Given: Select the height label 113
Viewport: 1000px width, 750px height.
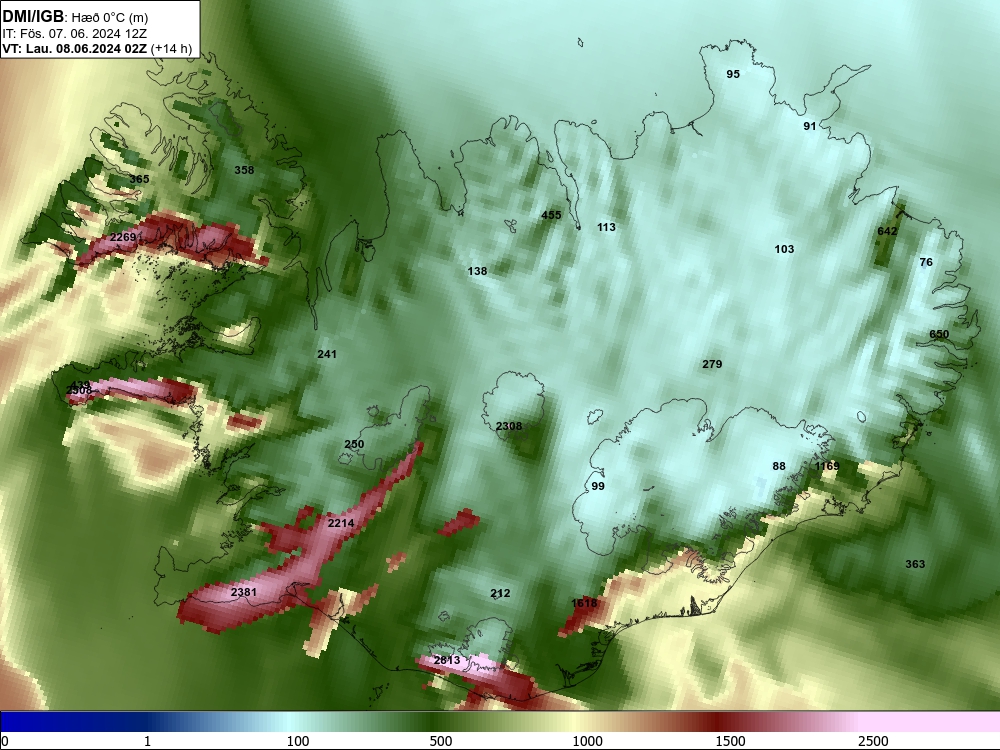Looking at the screenshot, I should 606,227.
